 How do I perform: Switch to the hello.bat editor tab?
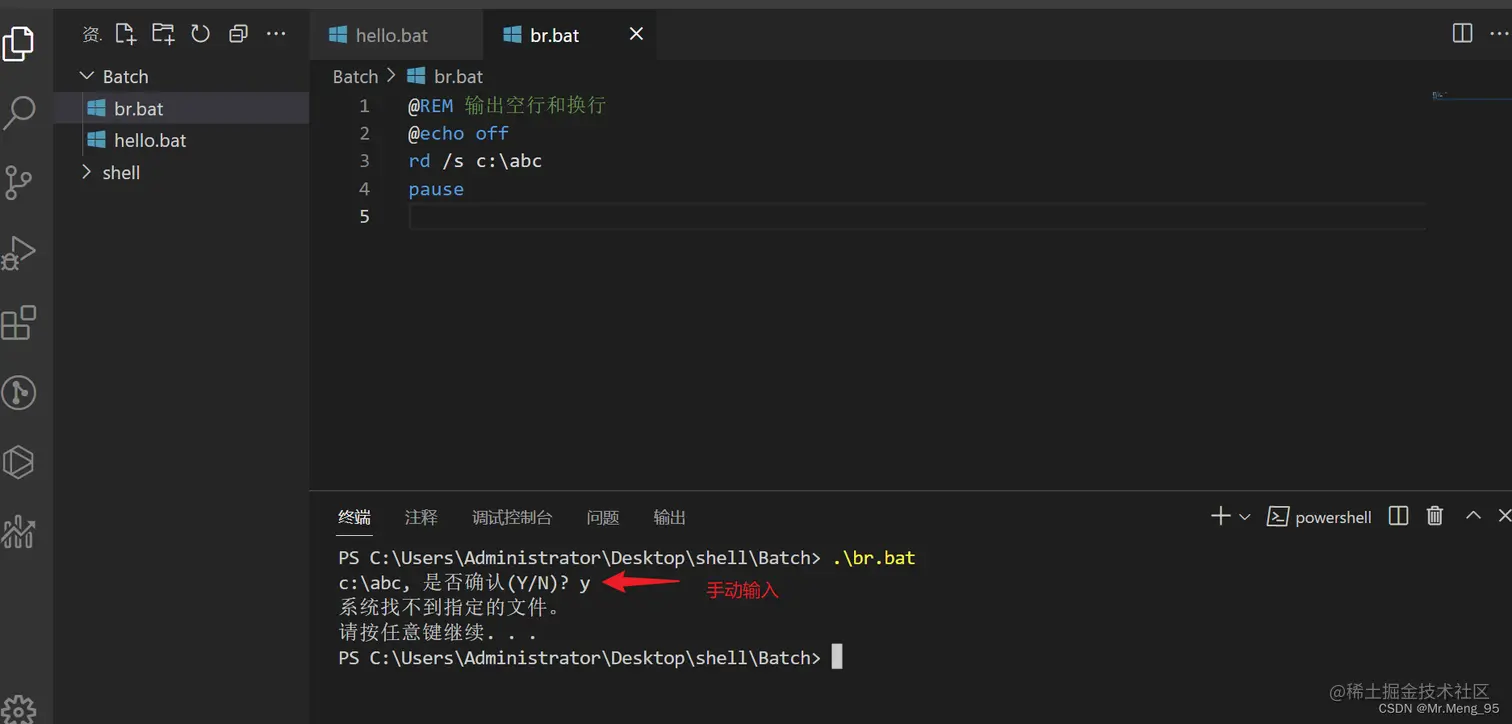pyautogui.click(x=397, y=35)
